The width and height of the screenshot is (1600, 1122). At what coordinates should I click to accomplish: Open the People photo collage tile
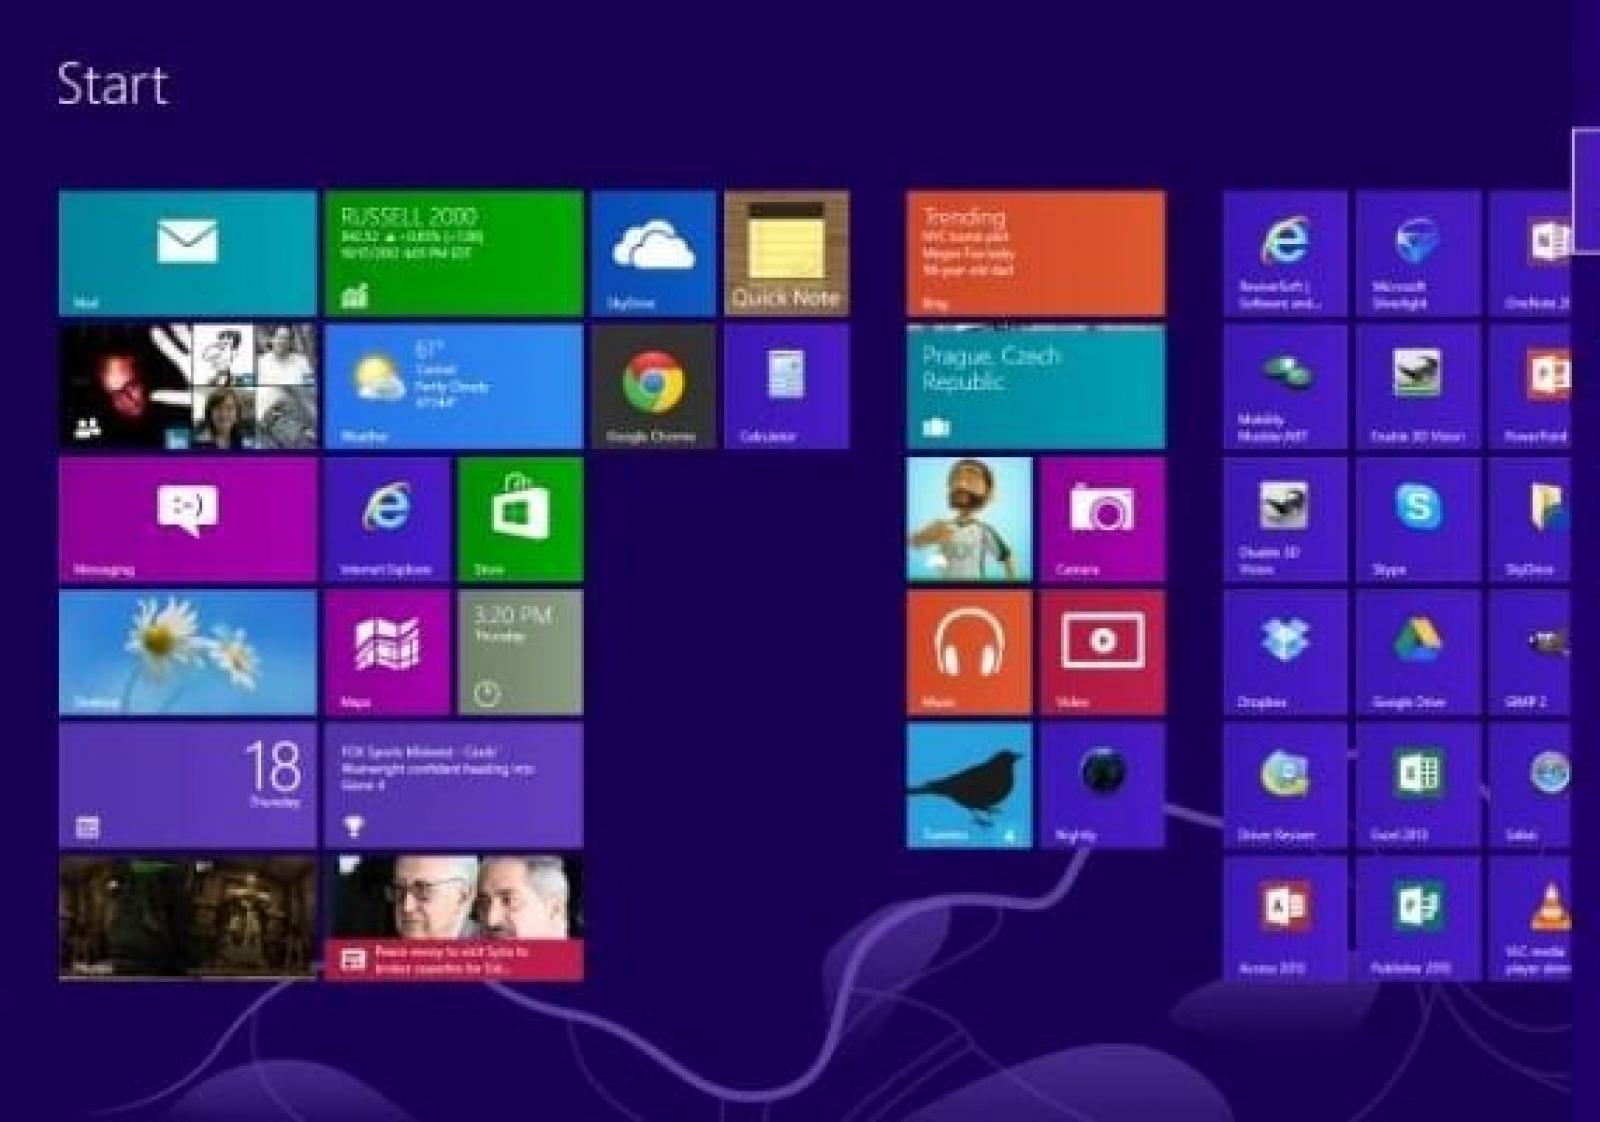pos(187,386)
